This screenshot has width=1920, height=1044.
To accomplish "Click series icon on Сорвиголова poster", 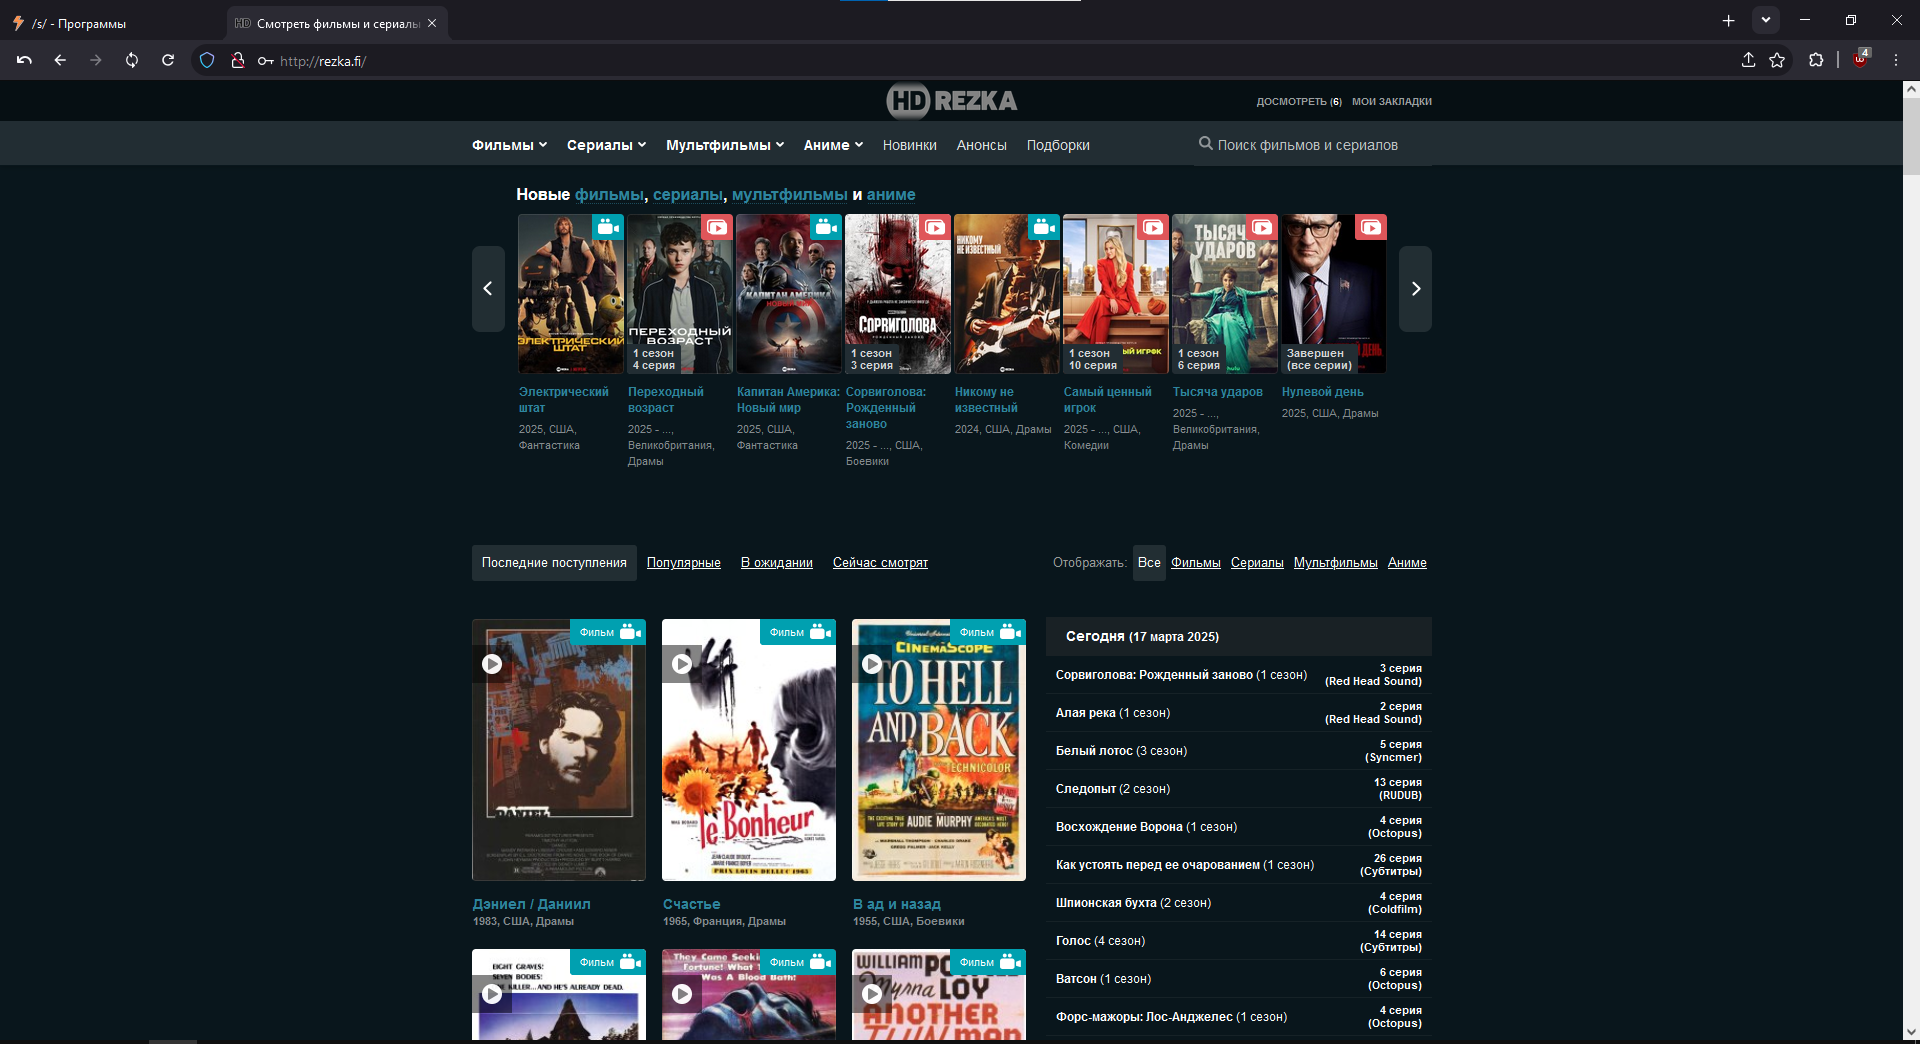I will (x=935, y=227).
